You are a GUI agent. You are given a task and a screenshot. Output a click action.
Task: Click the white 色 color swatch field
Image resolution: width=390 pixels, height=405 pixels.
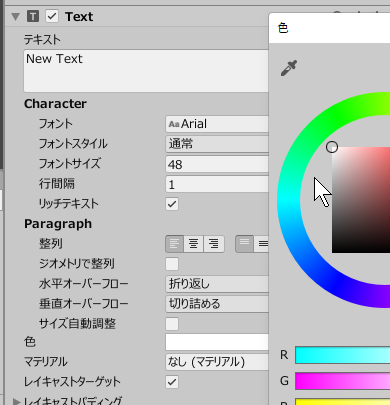coord(217,342)
